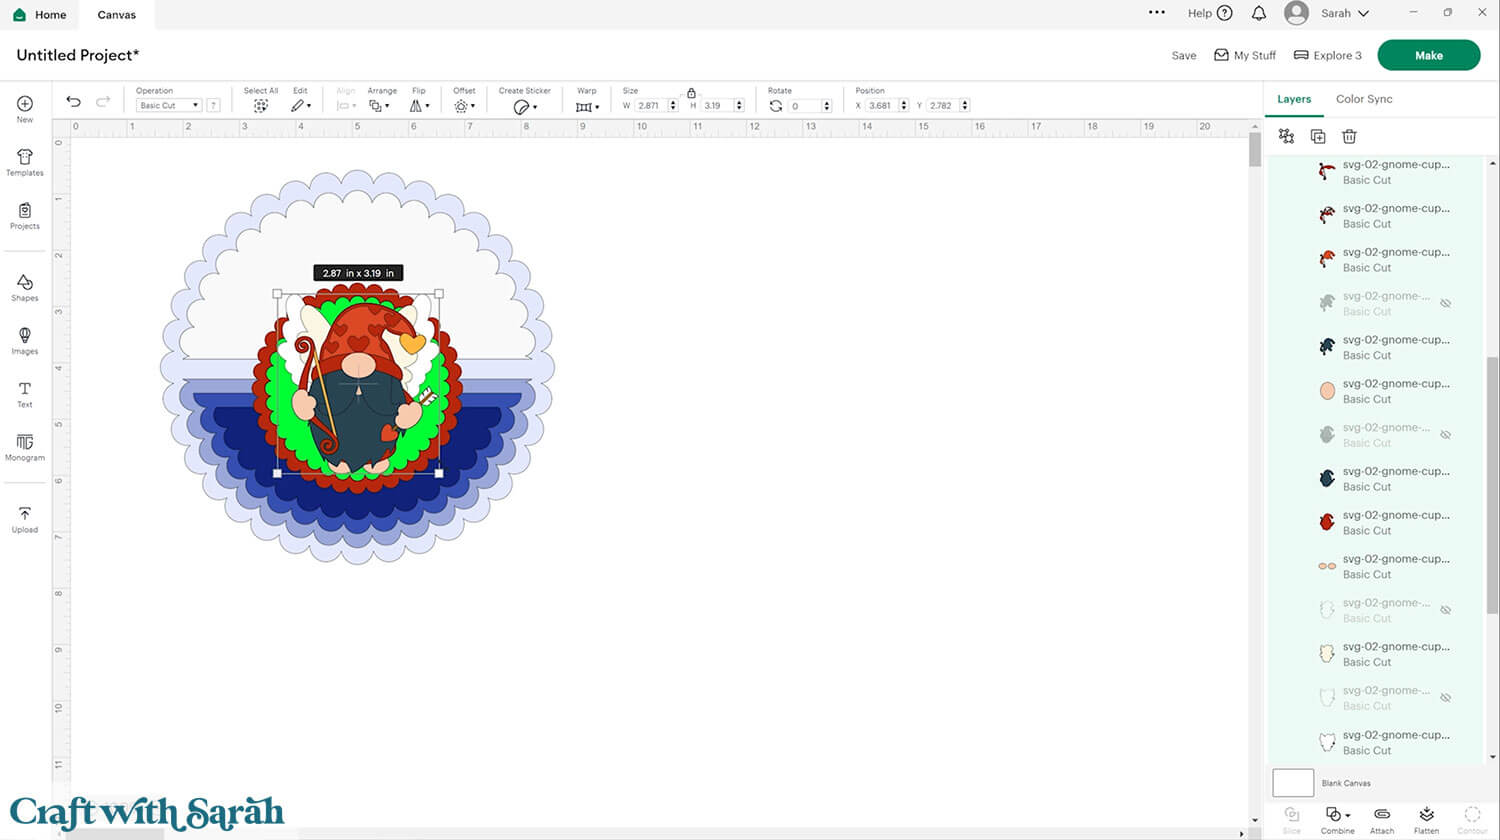This screenshot has width=1500, height=840.
Task: Flatten the selected layers
Action: click(1427, 819)
